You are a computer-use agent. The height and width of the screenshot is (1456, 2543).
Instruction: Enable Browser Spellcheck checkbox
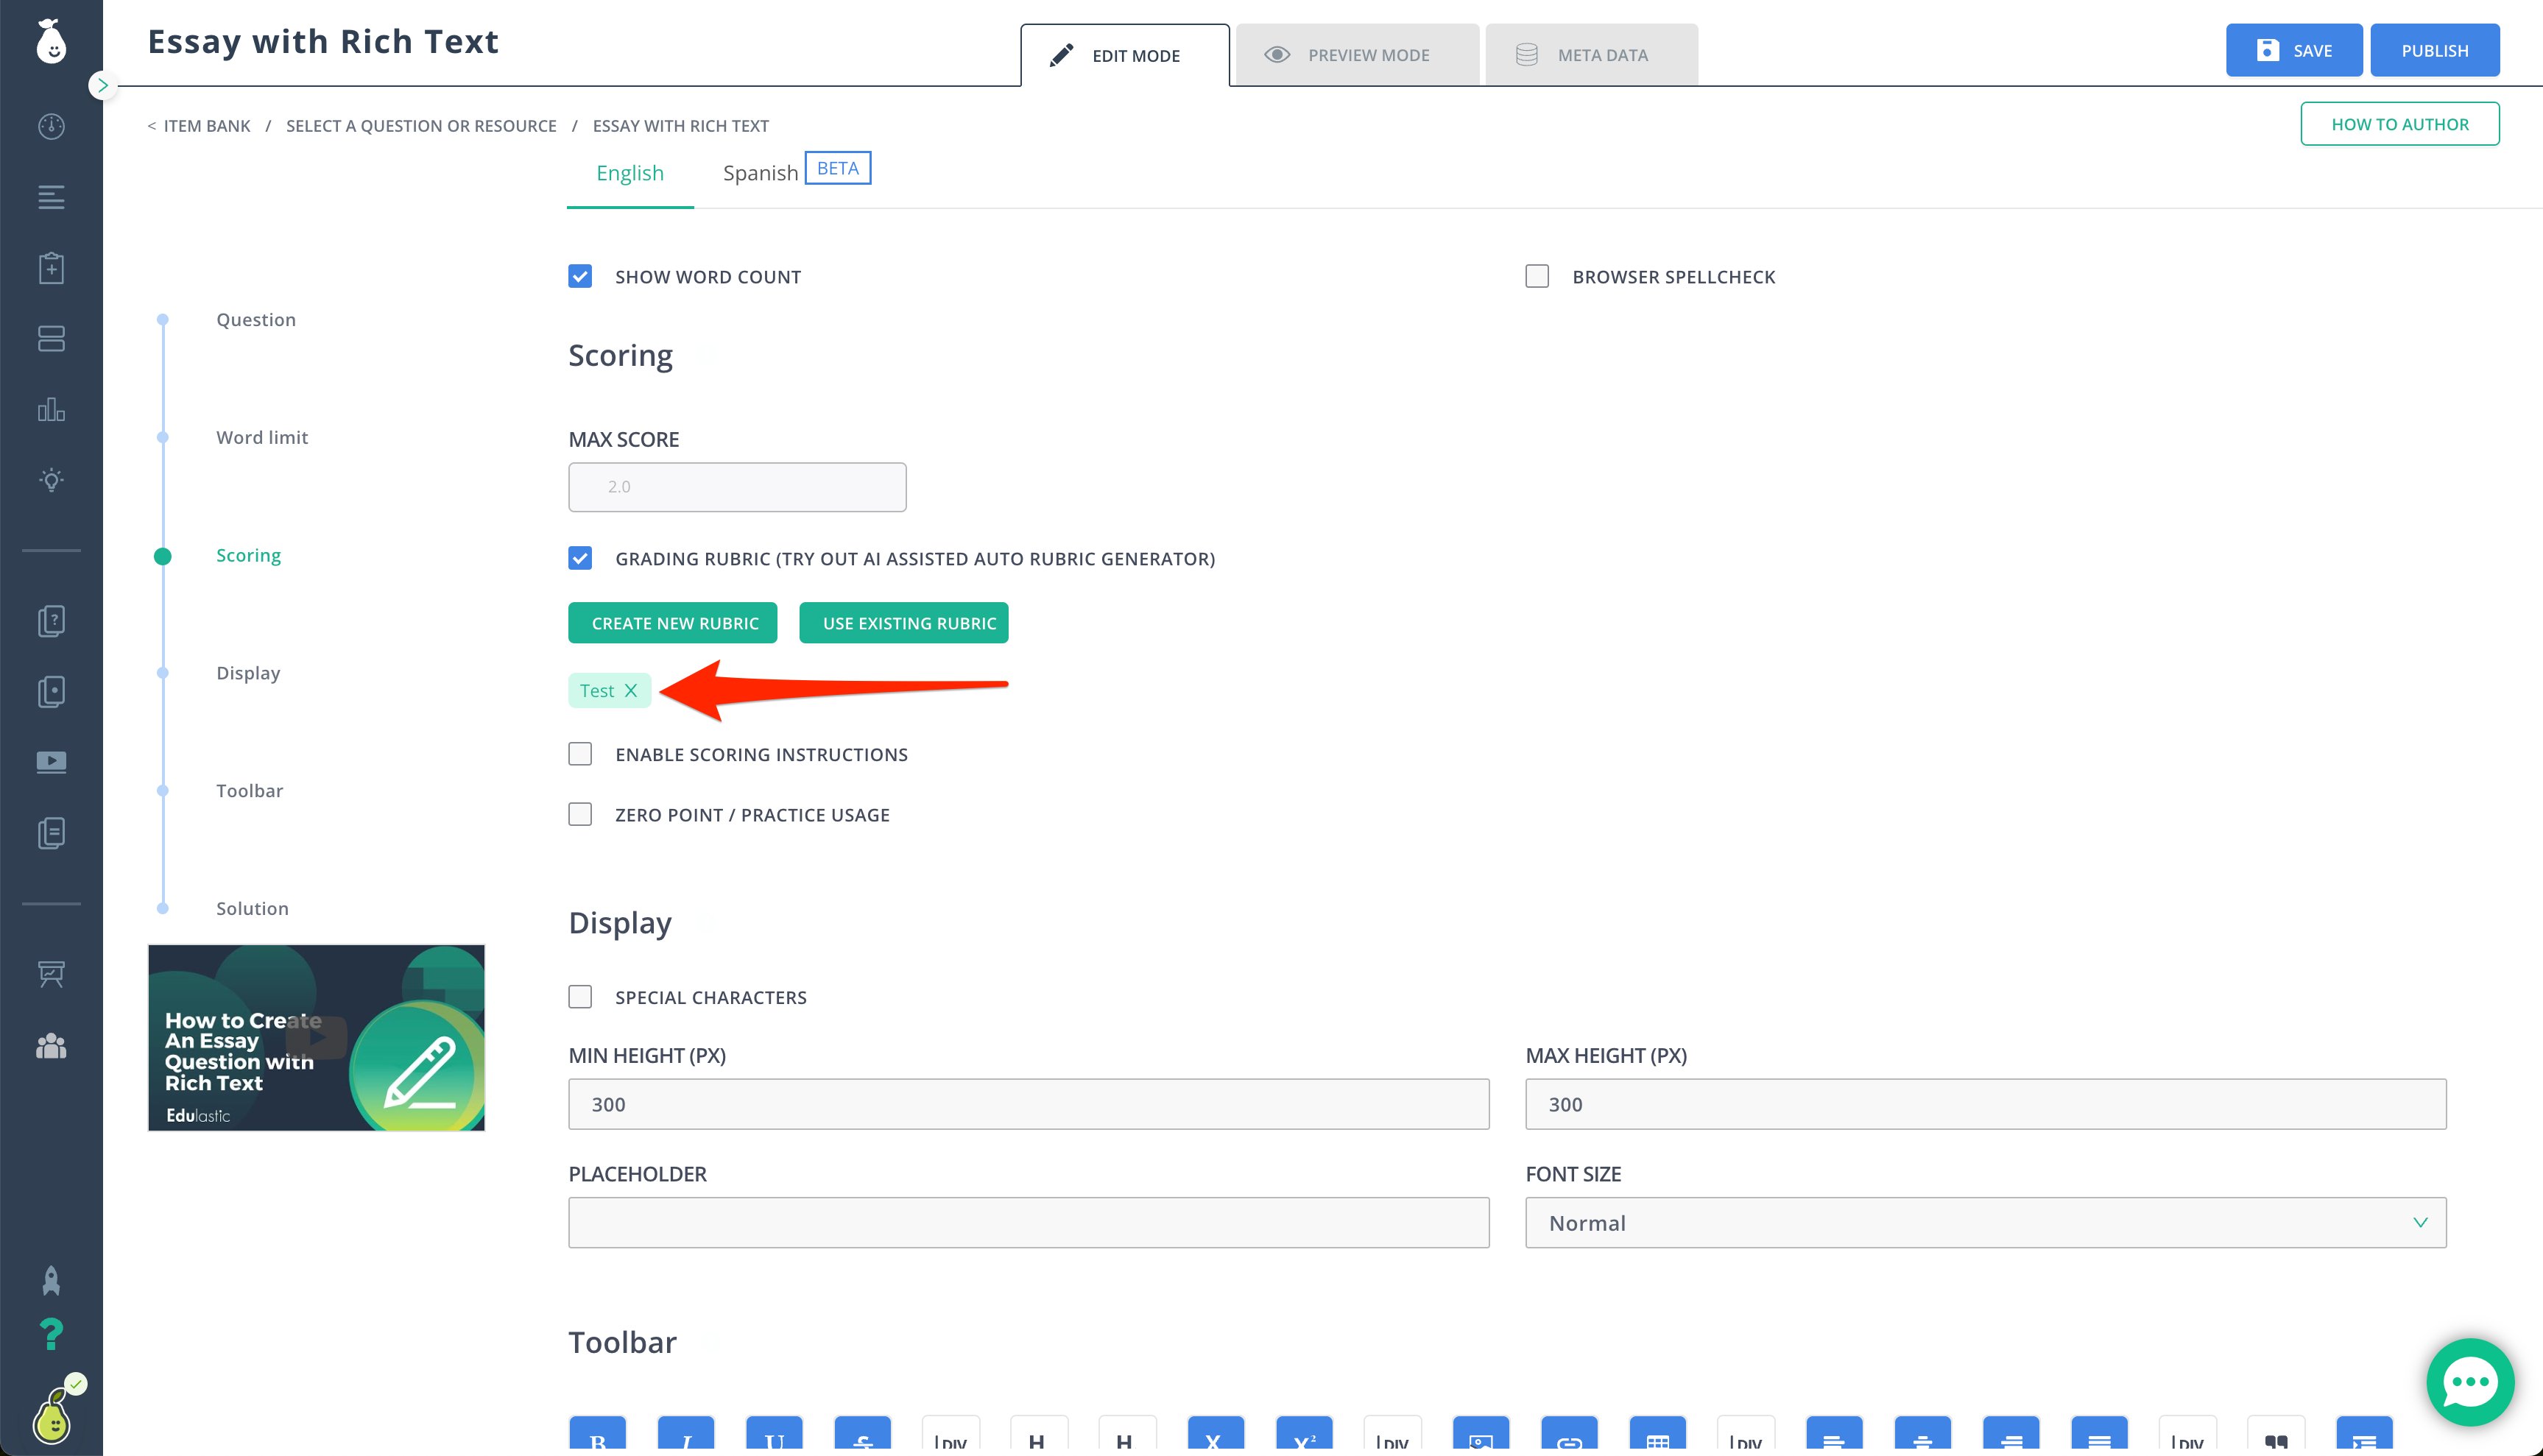click(1537, 276)
